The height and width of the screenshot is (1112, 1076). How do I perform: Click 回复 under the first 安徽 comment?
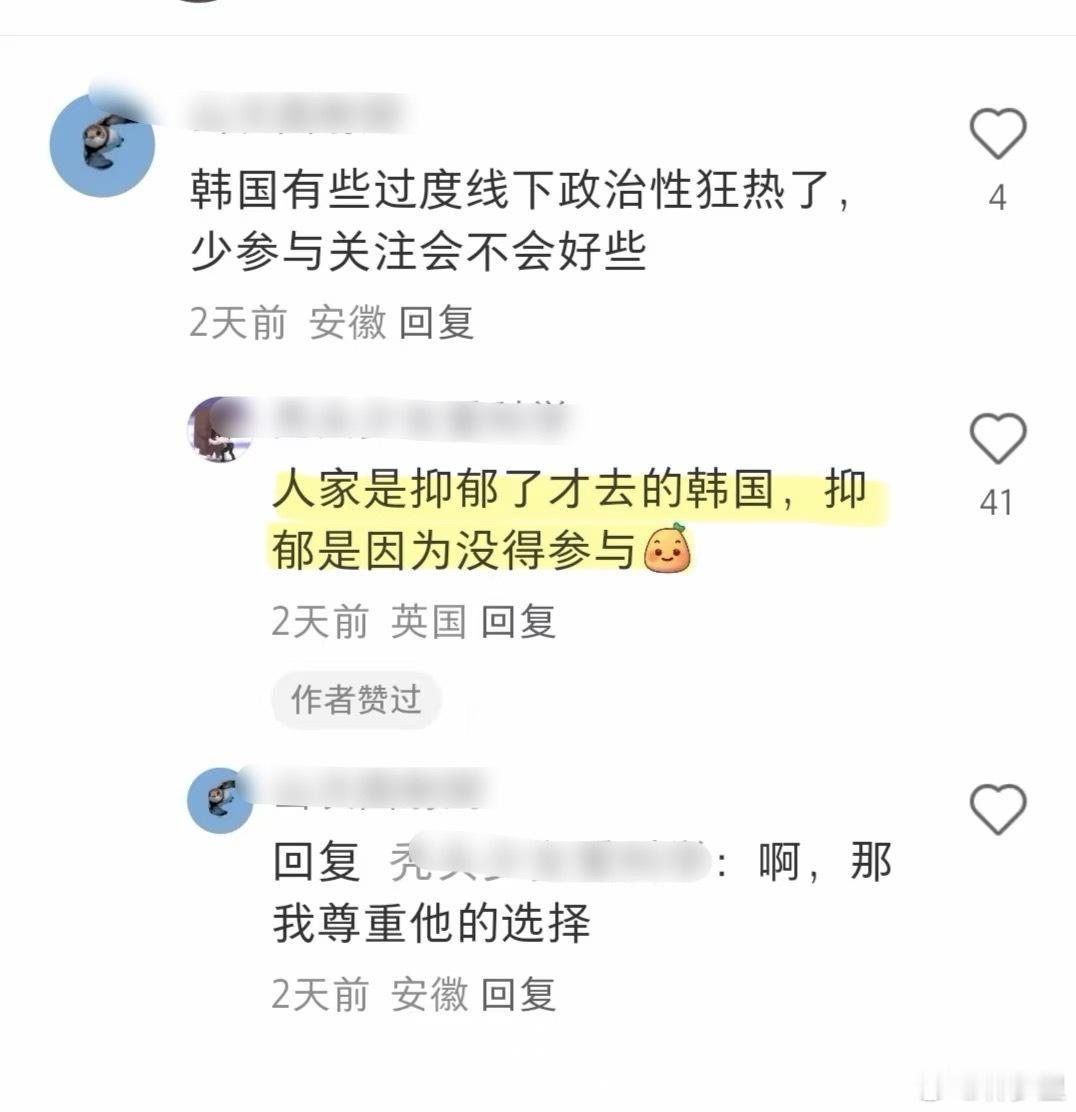pos(436,323)
